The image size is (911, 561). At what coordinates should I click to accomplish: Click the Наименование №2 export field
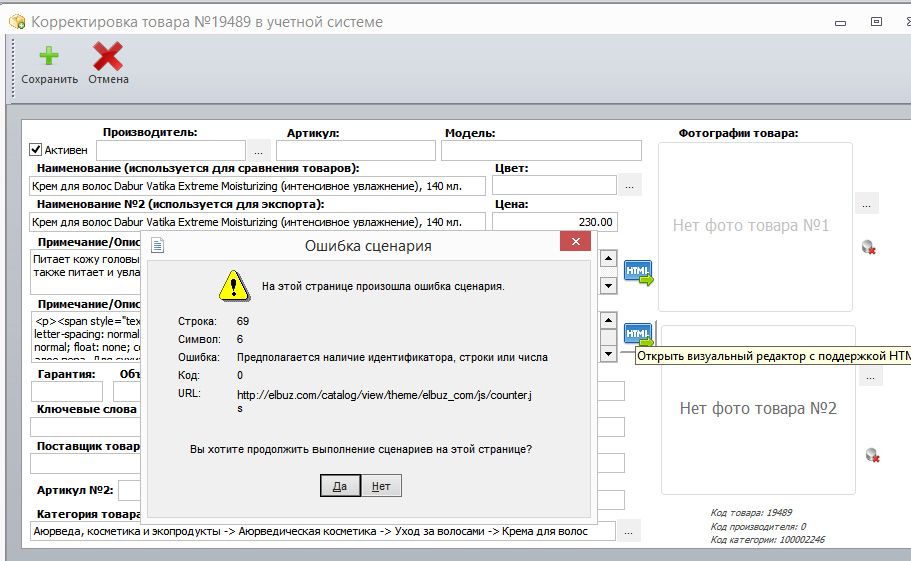point(257,222)
